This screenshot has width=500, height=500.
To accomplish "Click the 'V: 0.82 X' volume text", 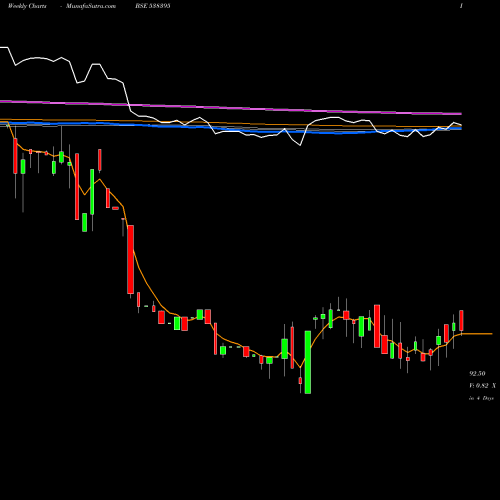I will coord(482,386).
